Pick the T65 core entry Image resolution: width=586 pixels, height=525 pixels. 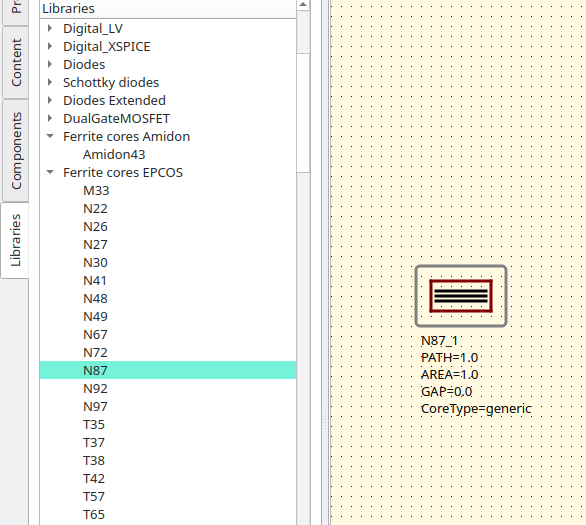(x=94, y=515)
